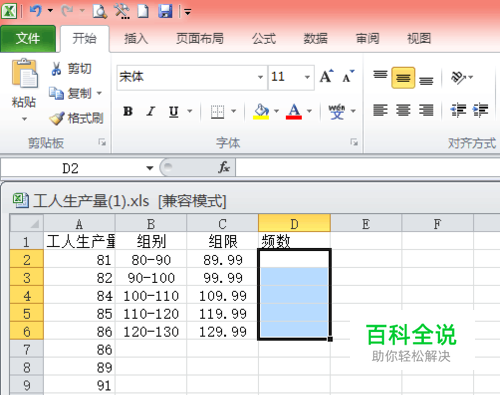The width and height of the screenshot is (500, 395).
Task: Open the 文件 tab
Action: 28,39
